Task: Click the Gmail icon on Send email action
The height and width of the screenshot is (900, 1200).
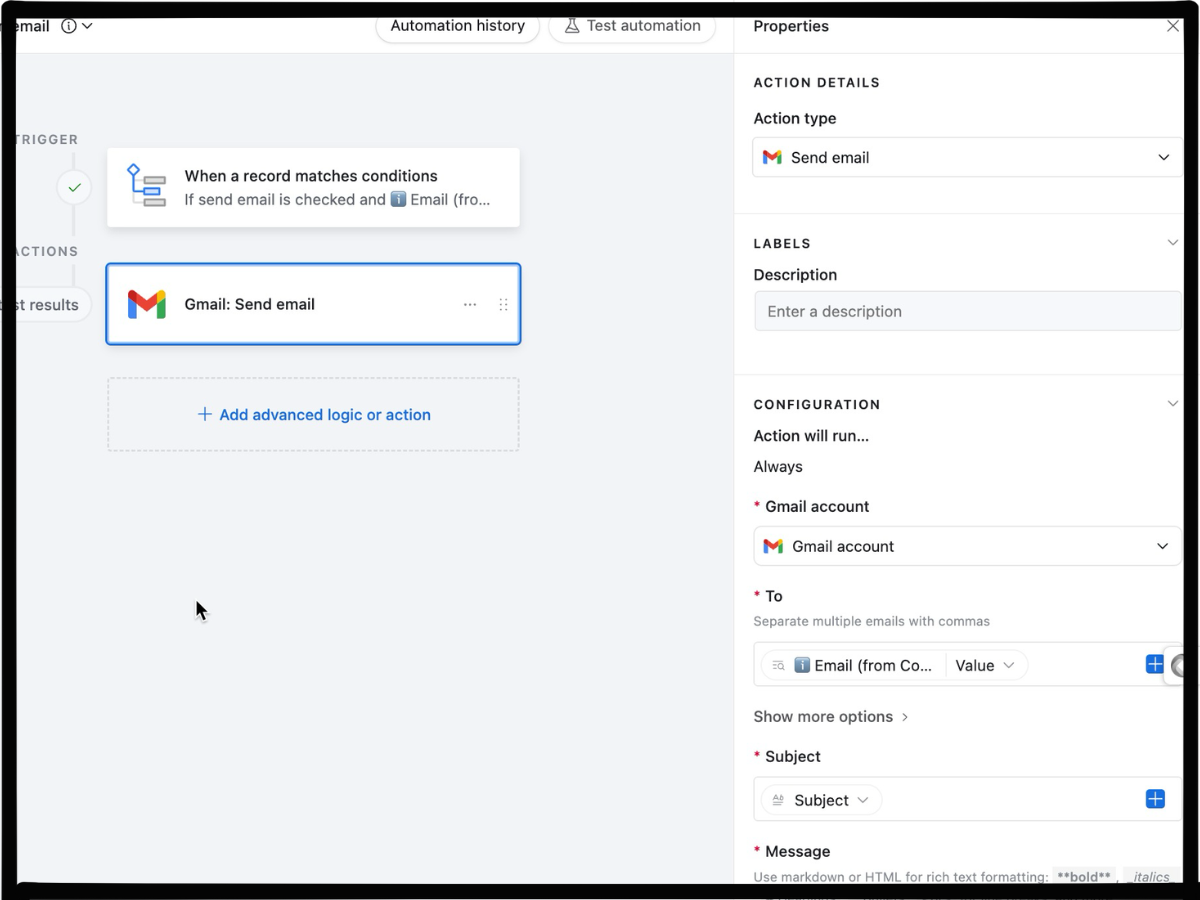Action: (146, 304)
